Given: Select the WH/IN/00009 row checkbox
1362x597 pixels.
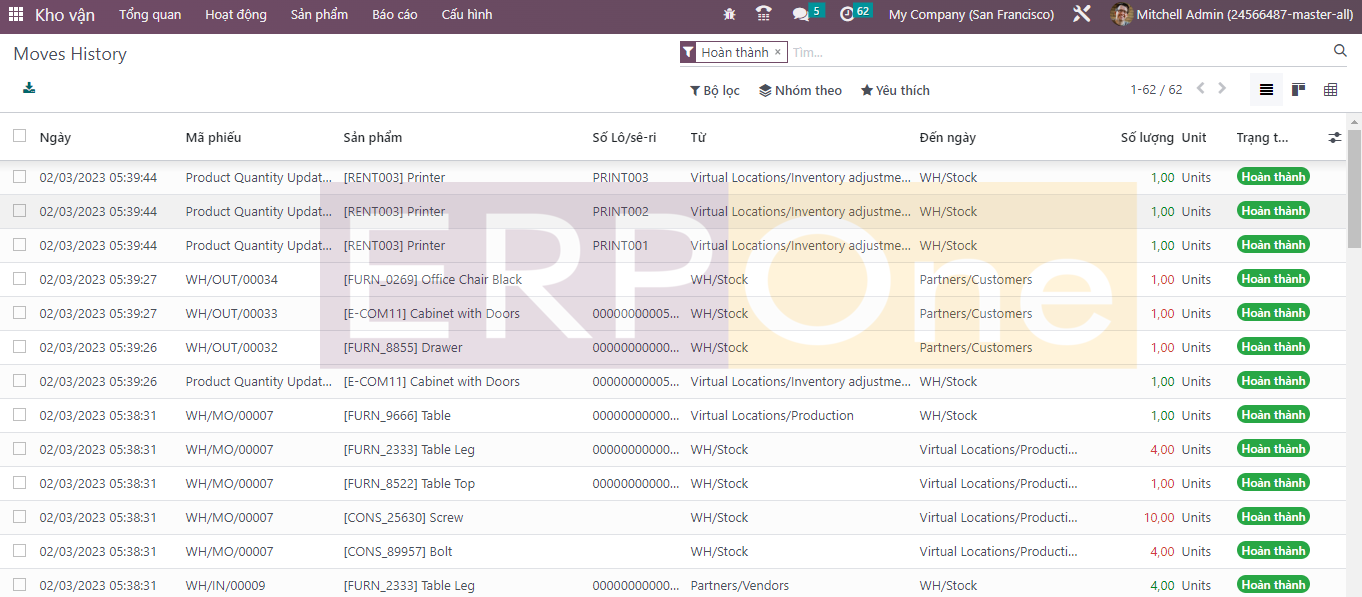Looking at the screenshot, I should (x=20, y=585).
